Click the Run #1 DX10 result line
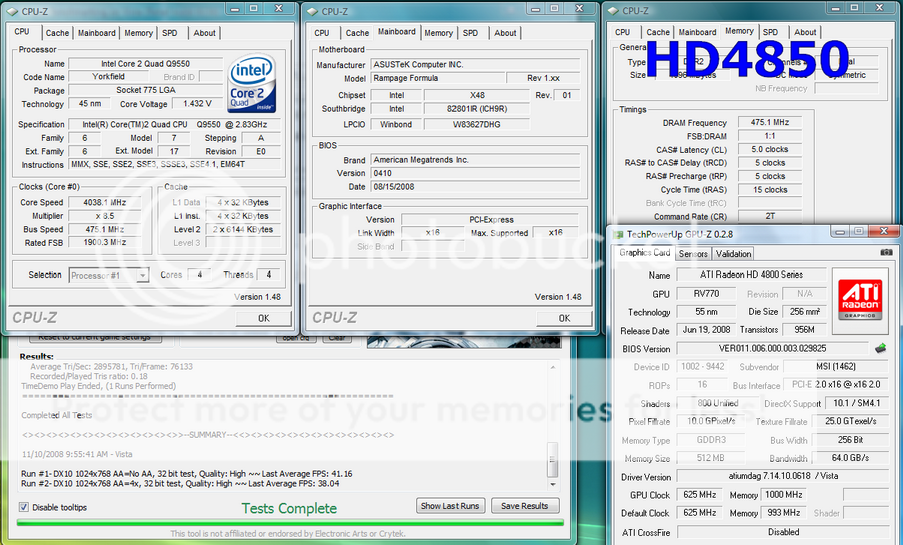Image resolution: width=903 pixels, height=545 pixels. coord(187,474)
